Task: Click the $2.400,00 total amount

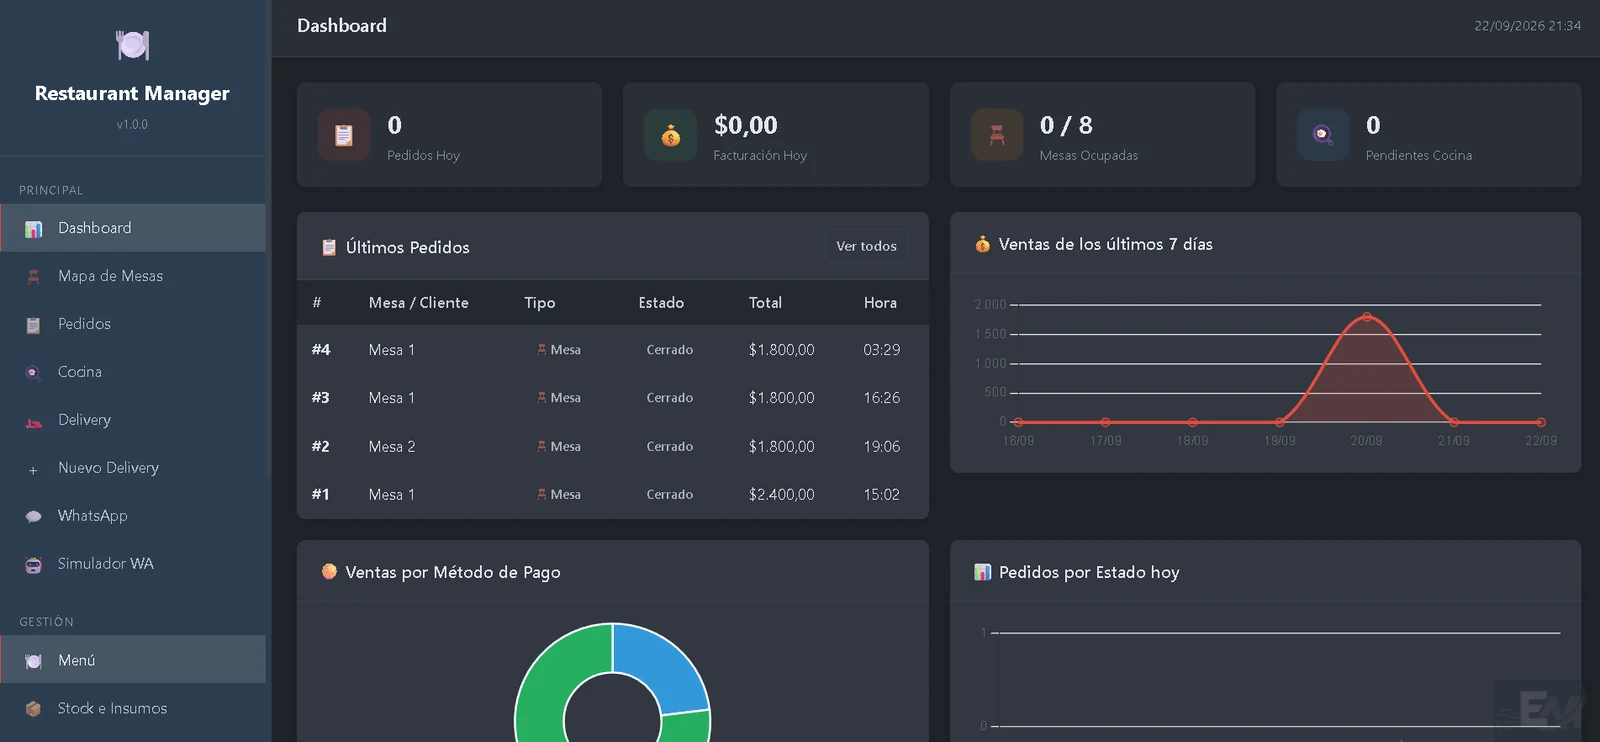Action: tap(781, 495)
